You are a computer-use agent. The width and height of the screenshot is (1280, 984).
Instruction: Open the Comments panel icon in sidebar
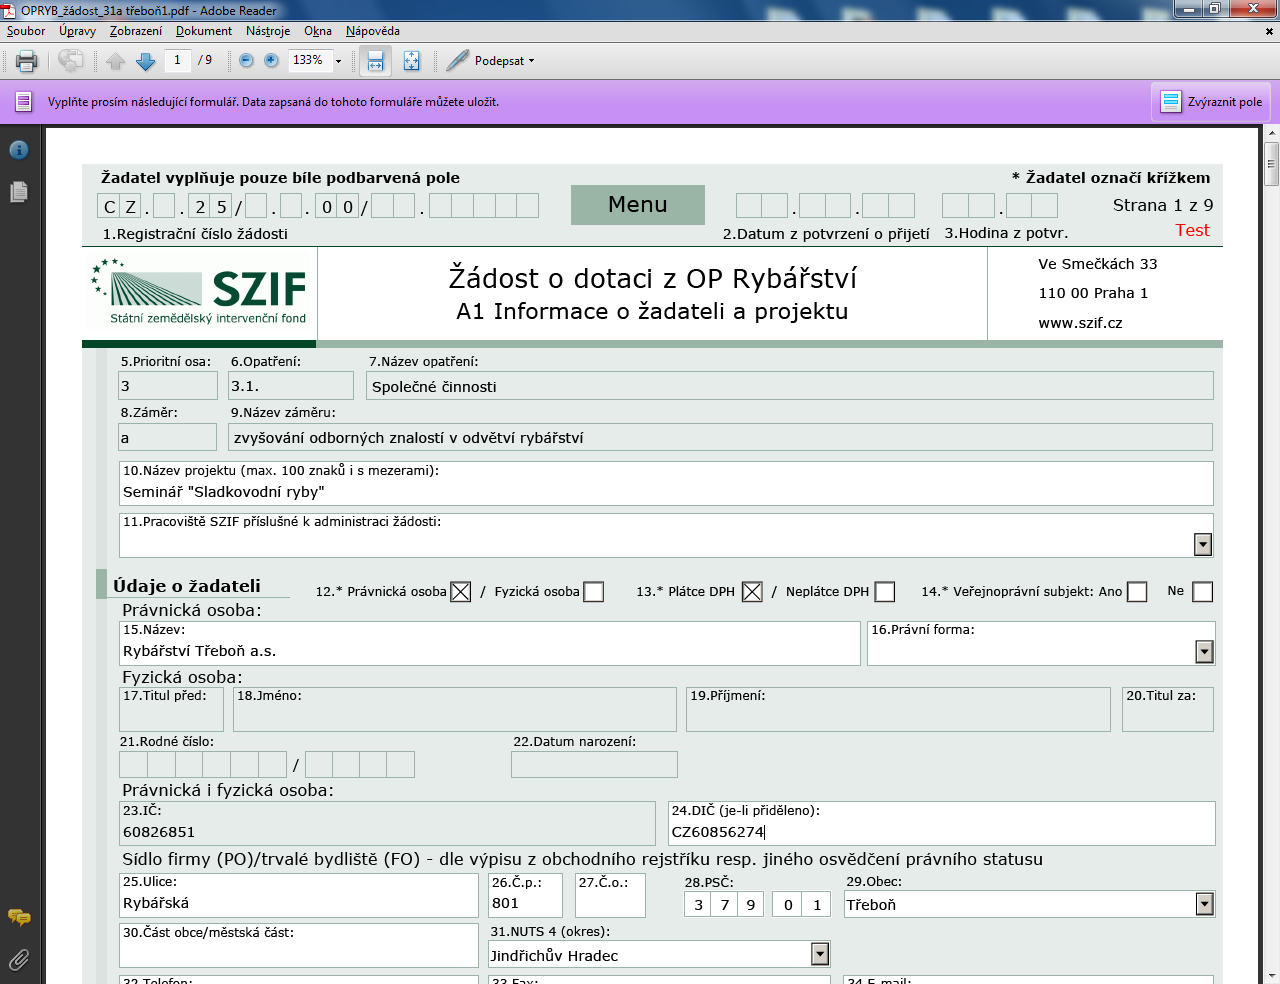click(19, 917)
